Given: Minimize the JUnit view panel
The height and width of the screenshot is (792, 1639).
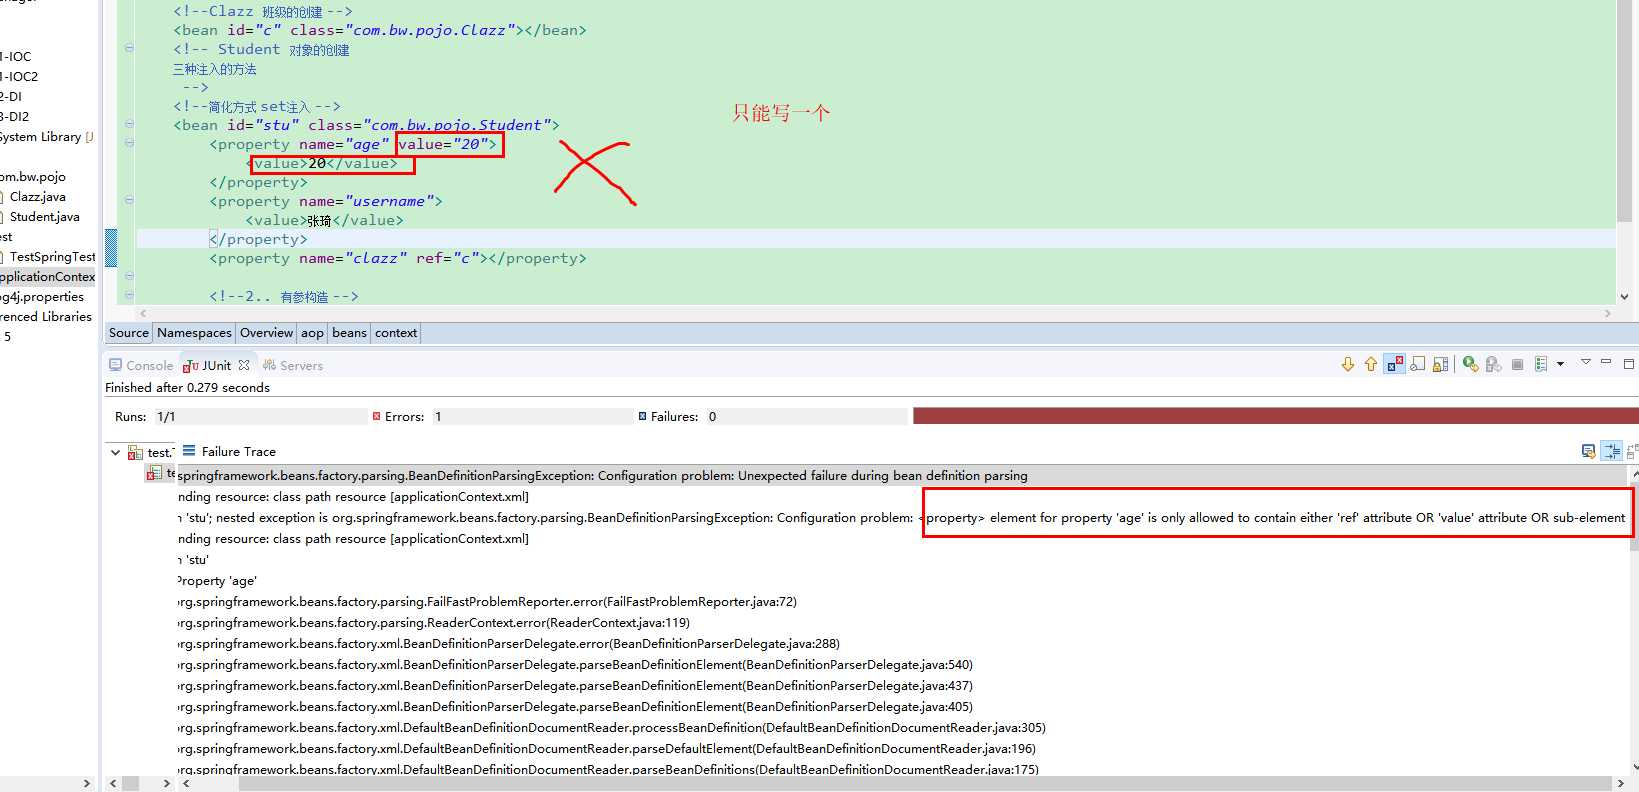Looking at the screenshot, I should point(1606,362).
